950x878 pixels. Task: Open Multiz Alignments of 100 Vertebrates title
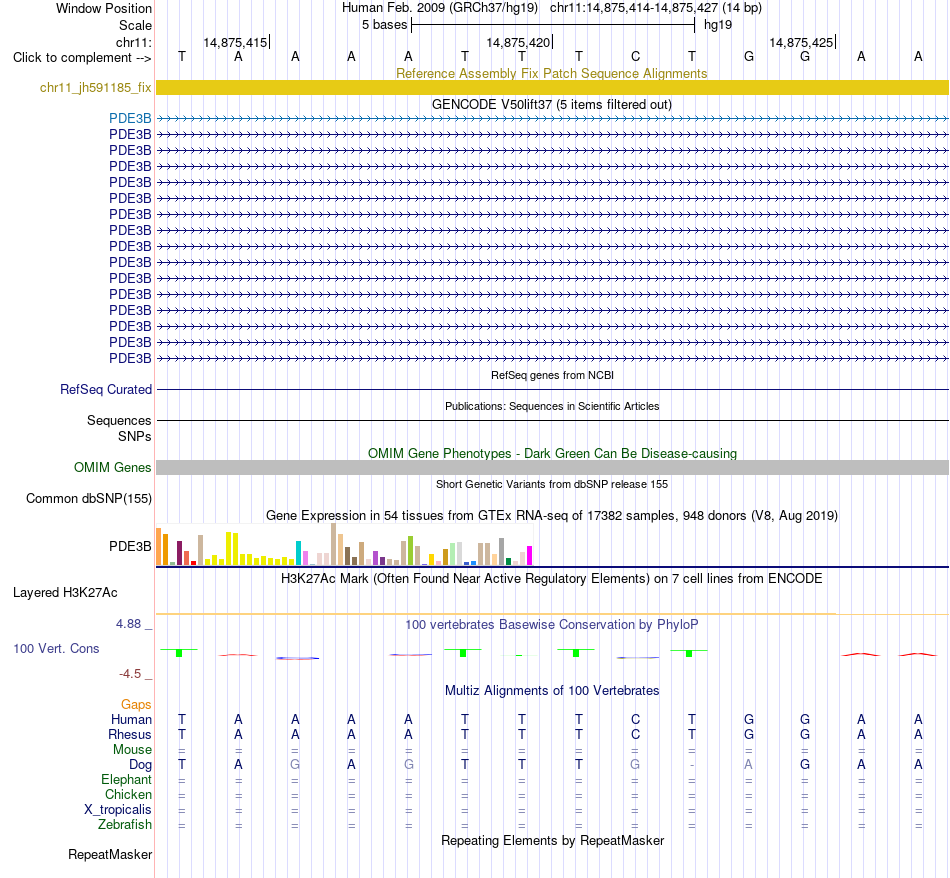(x=552, y=690)
